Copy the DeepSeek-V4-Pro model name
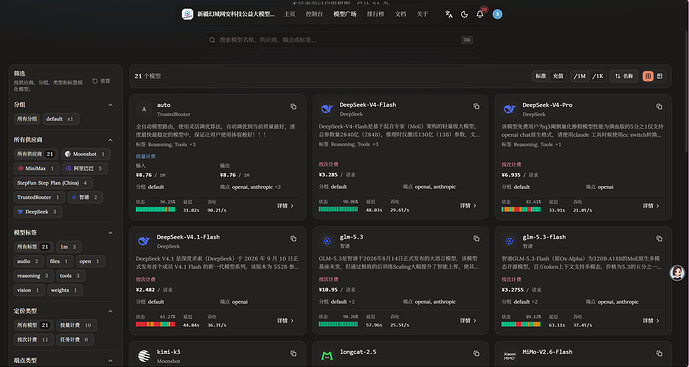Screen dimensions: 690x367 [659, 106]
